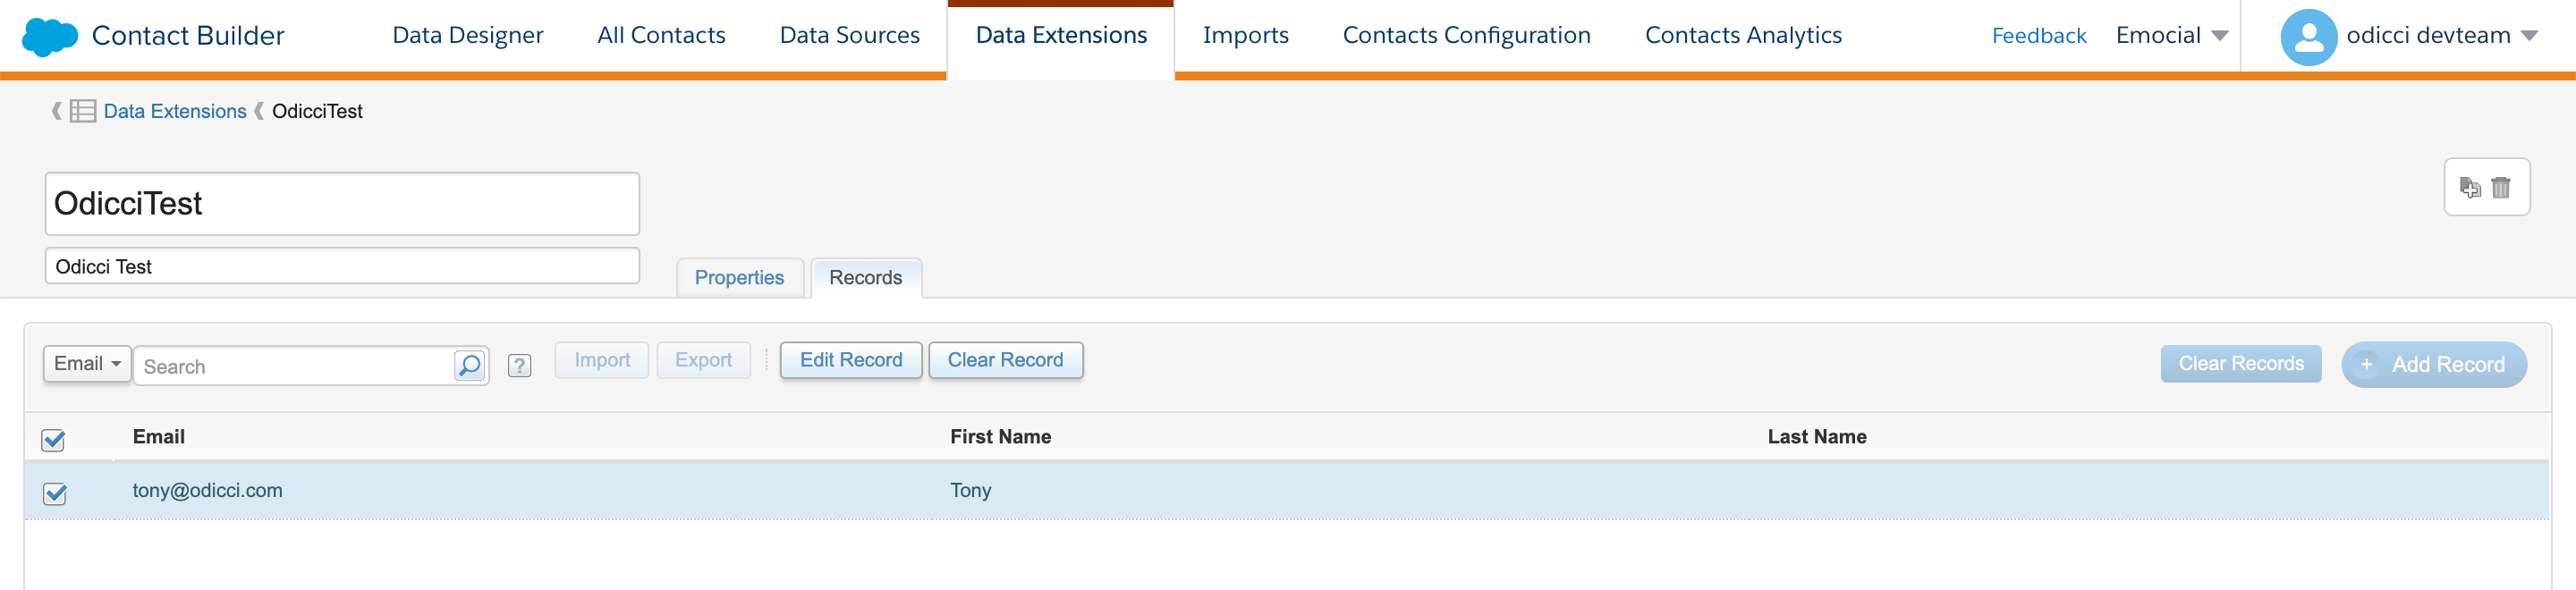The width and height of the screenshot is (2576, 590).
Task: Switch to the Properties tab
Action: pos(739,278)
